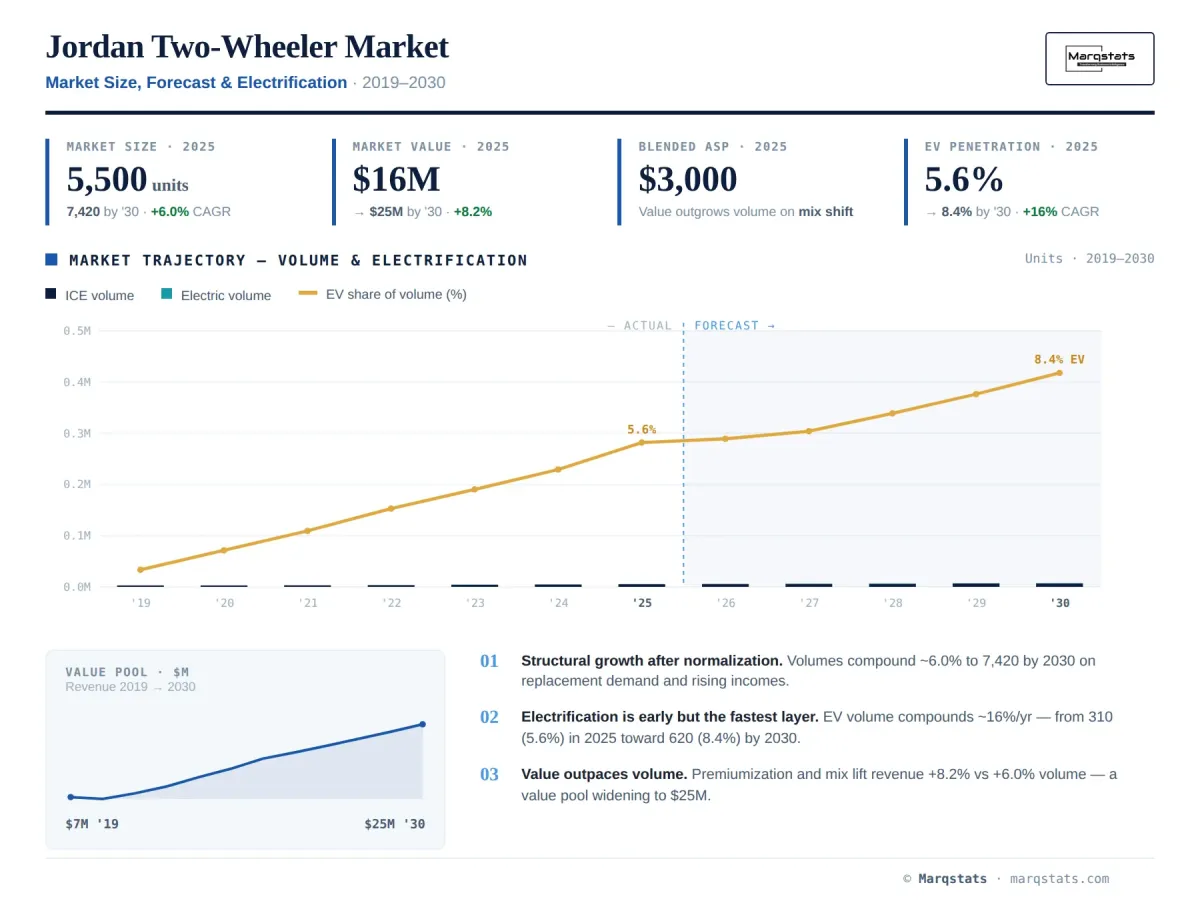This screenshot has width=1200, height=911.
Task: Click the Revenue 2019 → 2030 caption
Action: coord(130,687)
